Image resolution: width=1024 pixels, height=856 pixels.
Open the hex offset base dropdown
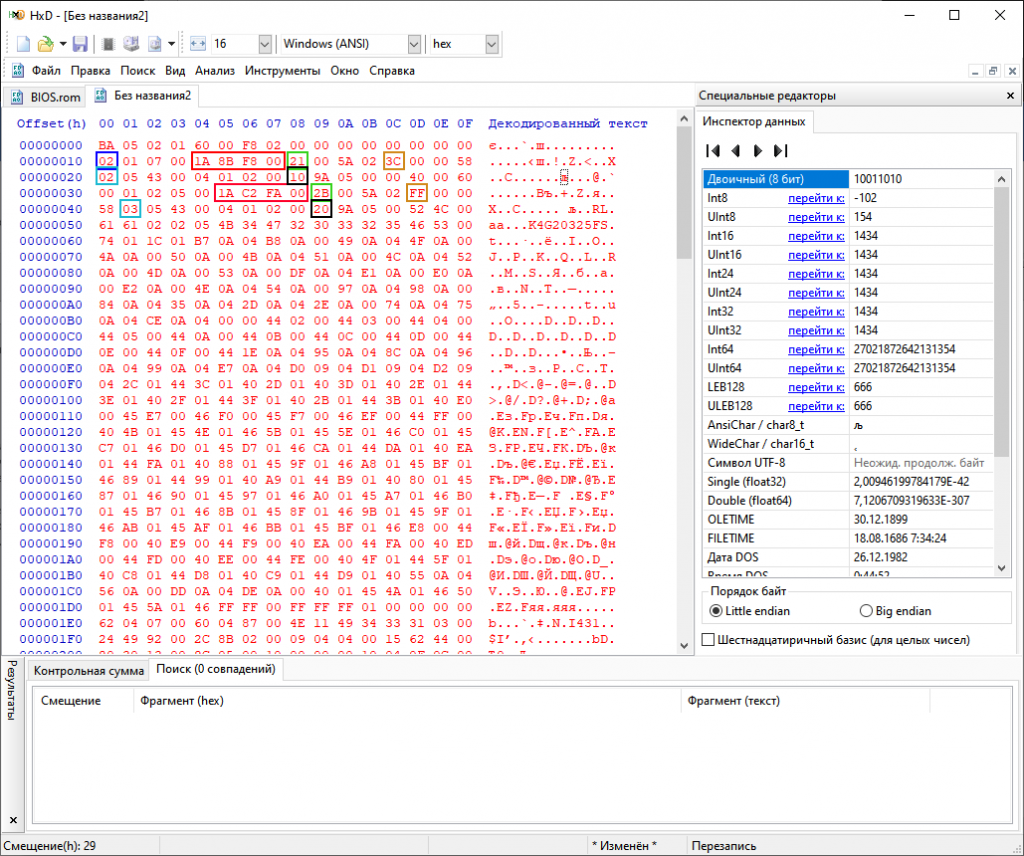click(491, 44)
